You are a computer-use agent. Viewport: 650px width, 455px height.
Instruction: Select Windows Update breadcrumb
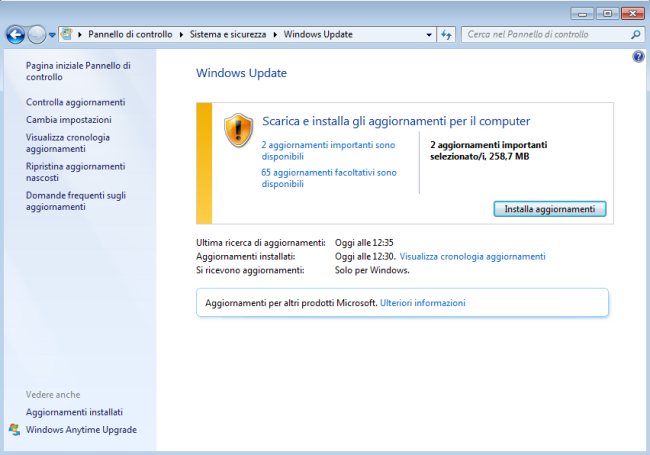point(318,34)
